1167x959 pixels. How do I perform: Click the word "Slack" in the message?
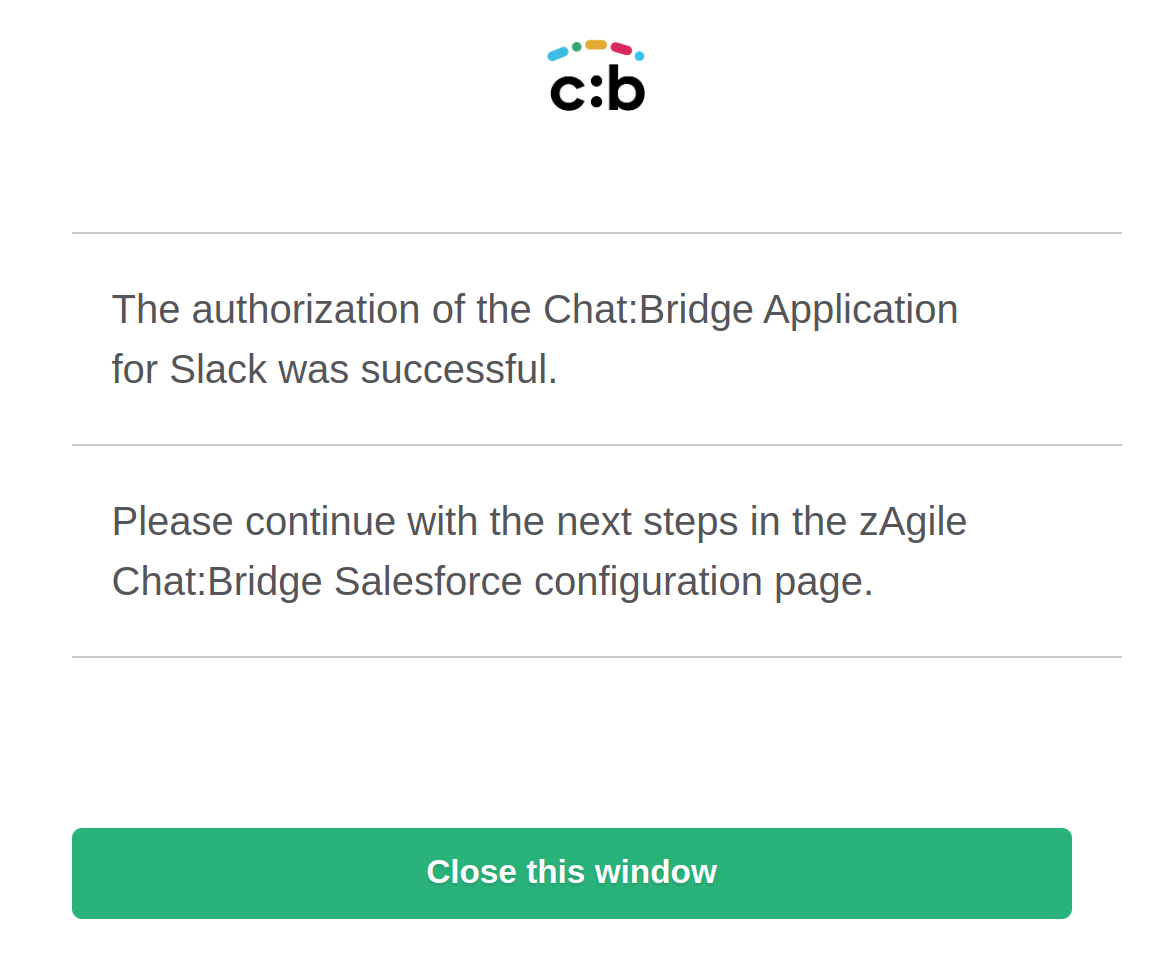coord(218,370)
